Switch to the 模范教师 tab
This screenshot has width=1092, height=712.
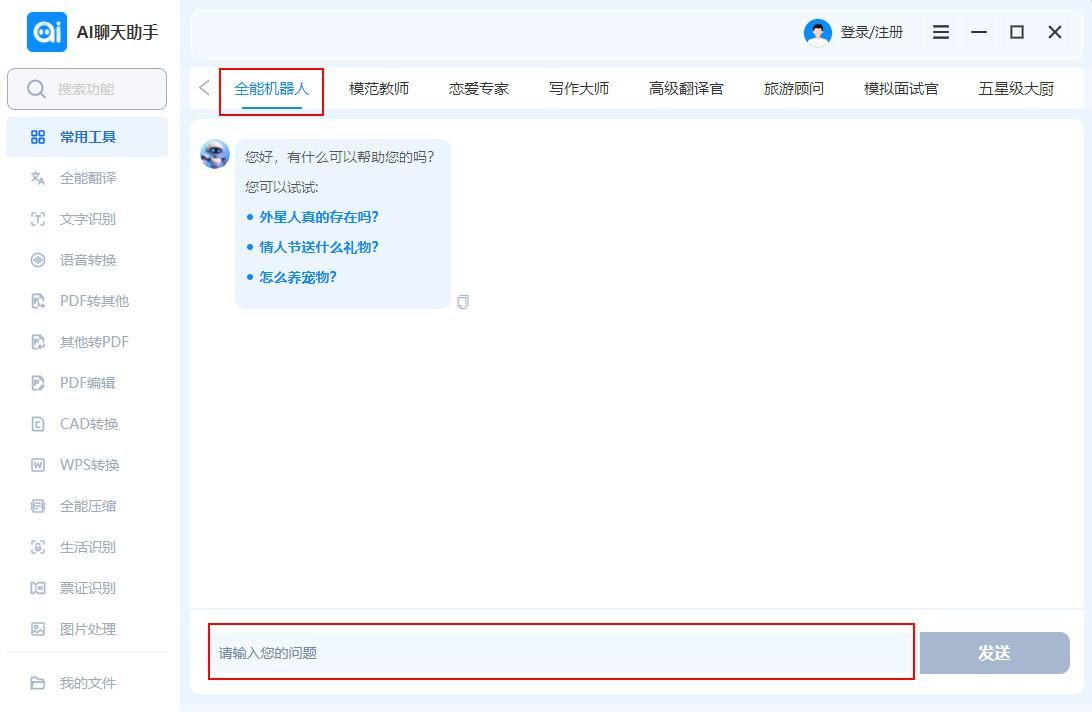click(x=379, y=89)
